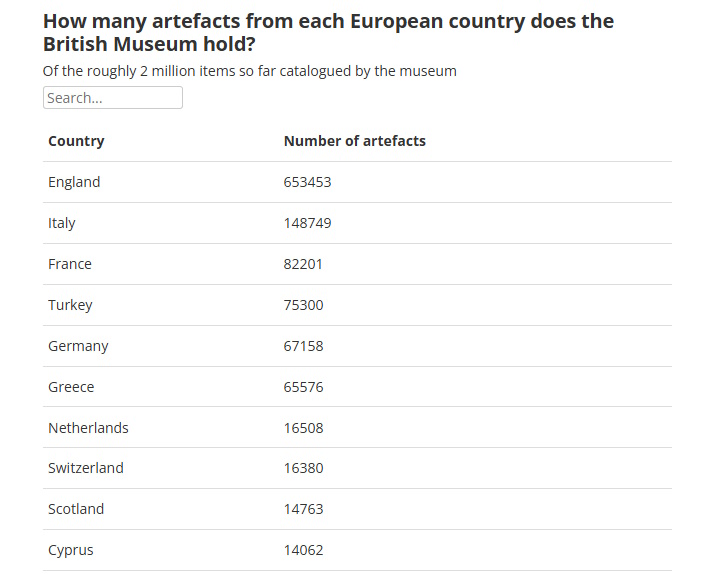Viewport: 714px width, 574px height.
Task: Click Italy's artefact count 148749
Action: [307, 223]
